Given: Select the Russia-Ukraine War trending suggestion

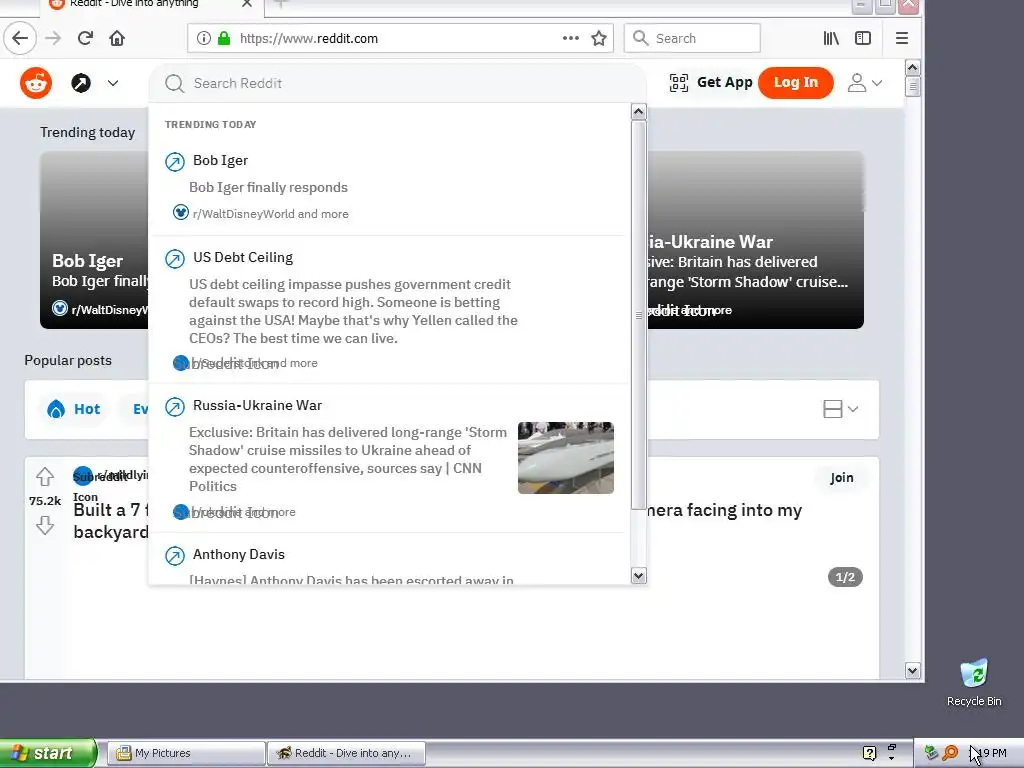Looking at the screenshot, I should pyautogui.click(x=389, y=458).
